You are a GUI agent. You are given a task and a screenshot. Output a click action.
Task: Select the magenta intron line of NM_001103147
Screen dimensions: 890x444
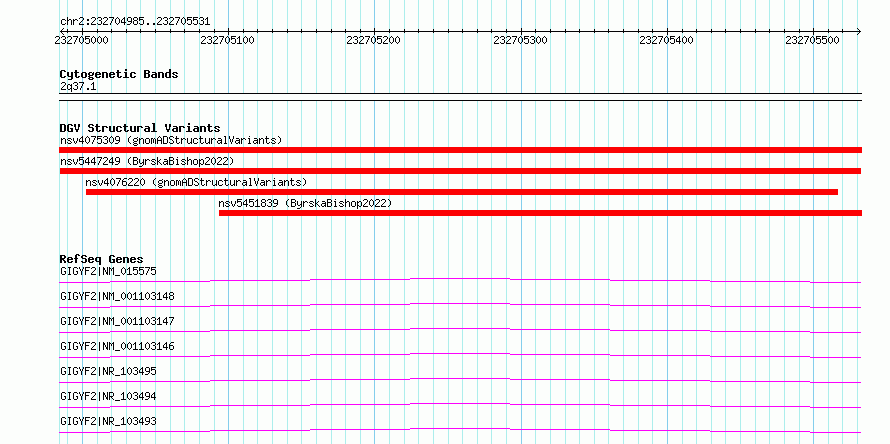tap(460, 330)
